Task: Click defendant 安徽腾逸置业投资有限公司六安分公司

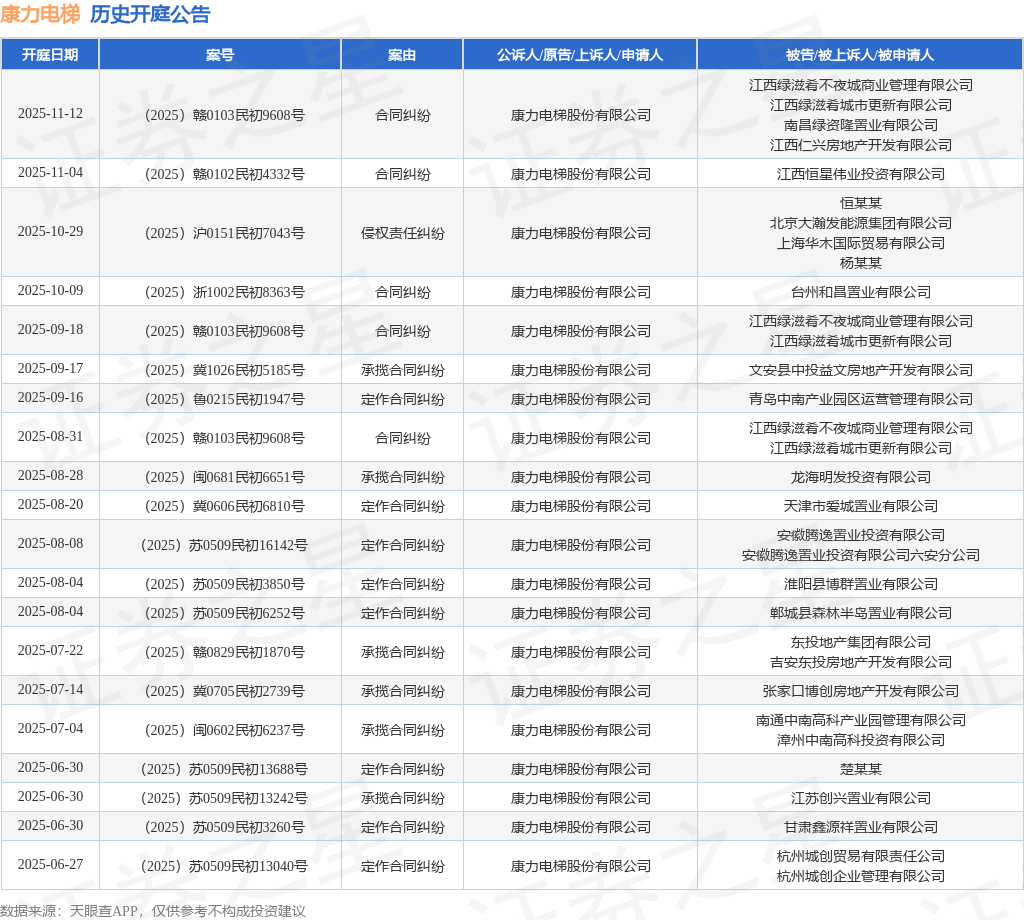Action: [860, 555]
